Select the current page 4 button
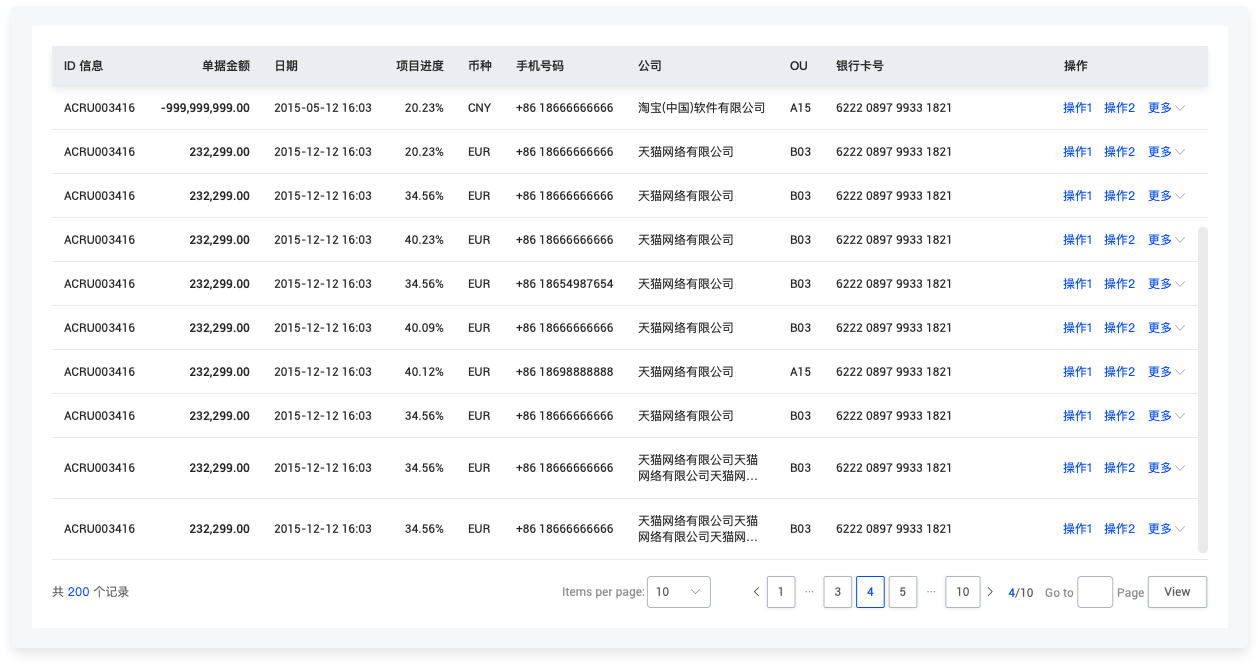 pos(870,592)
